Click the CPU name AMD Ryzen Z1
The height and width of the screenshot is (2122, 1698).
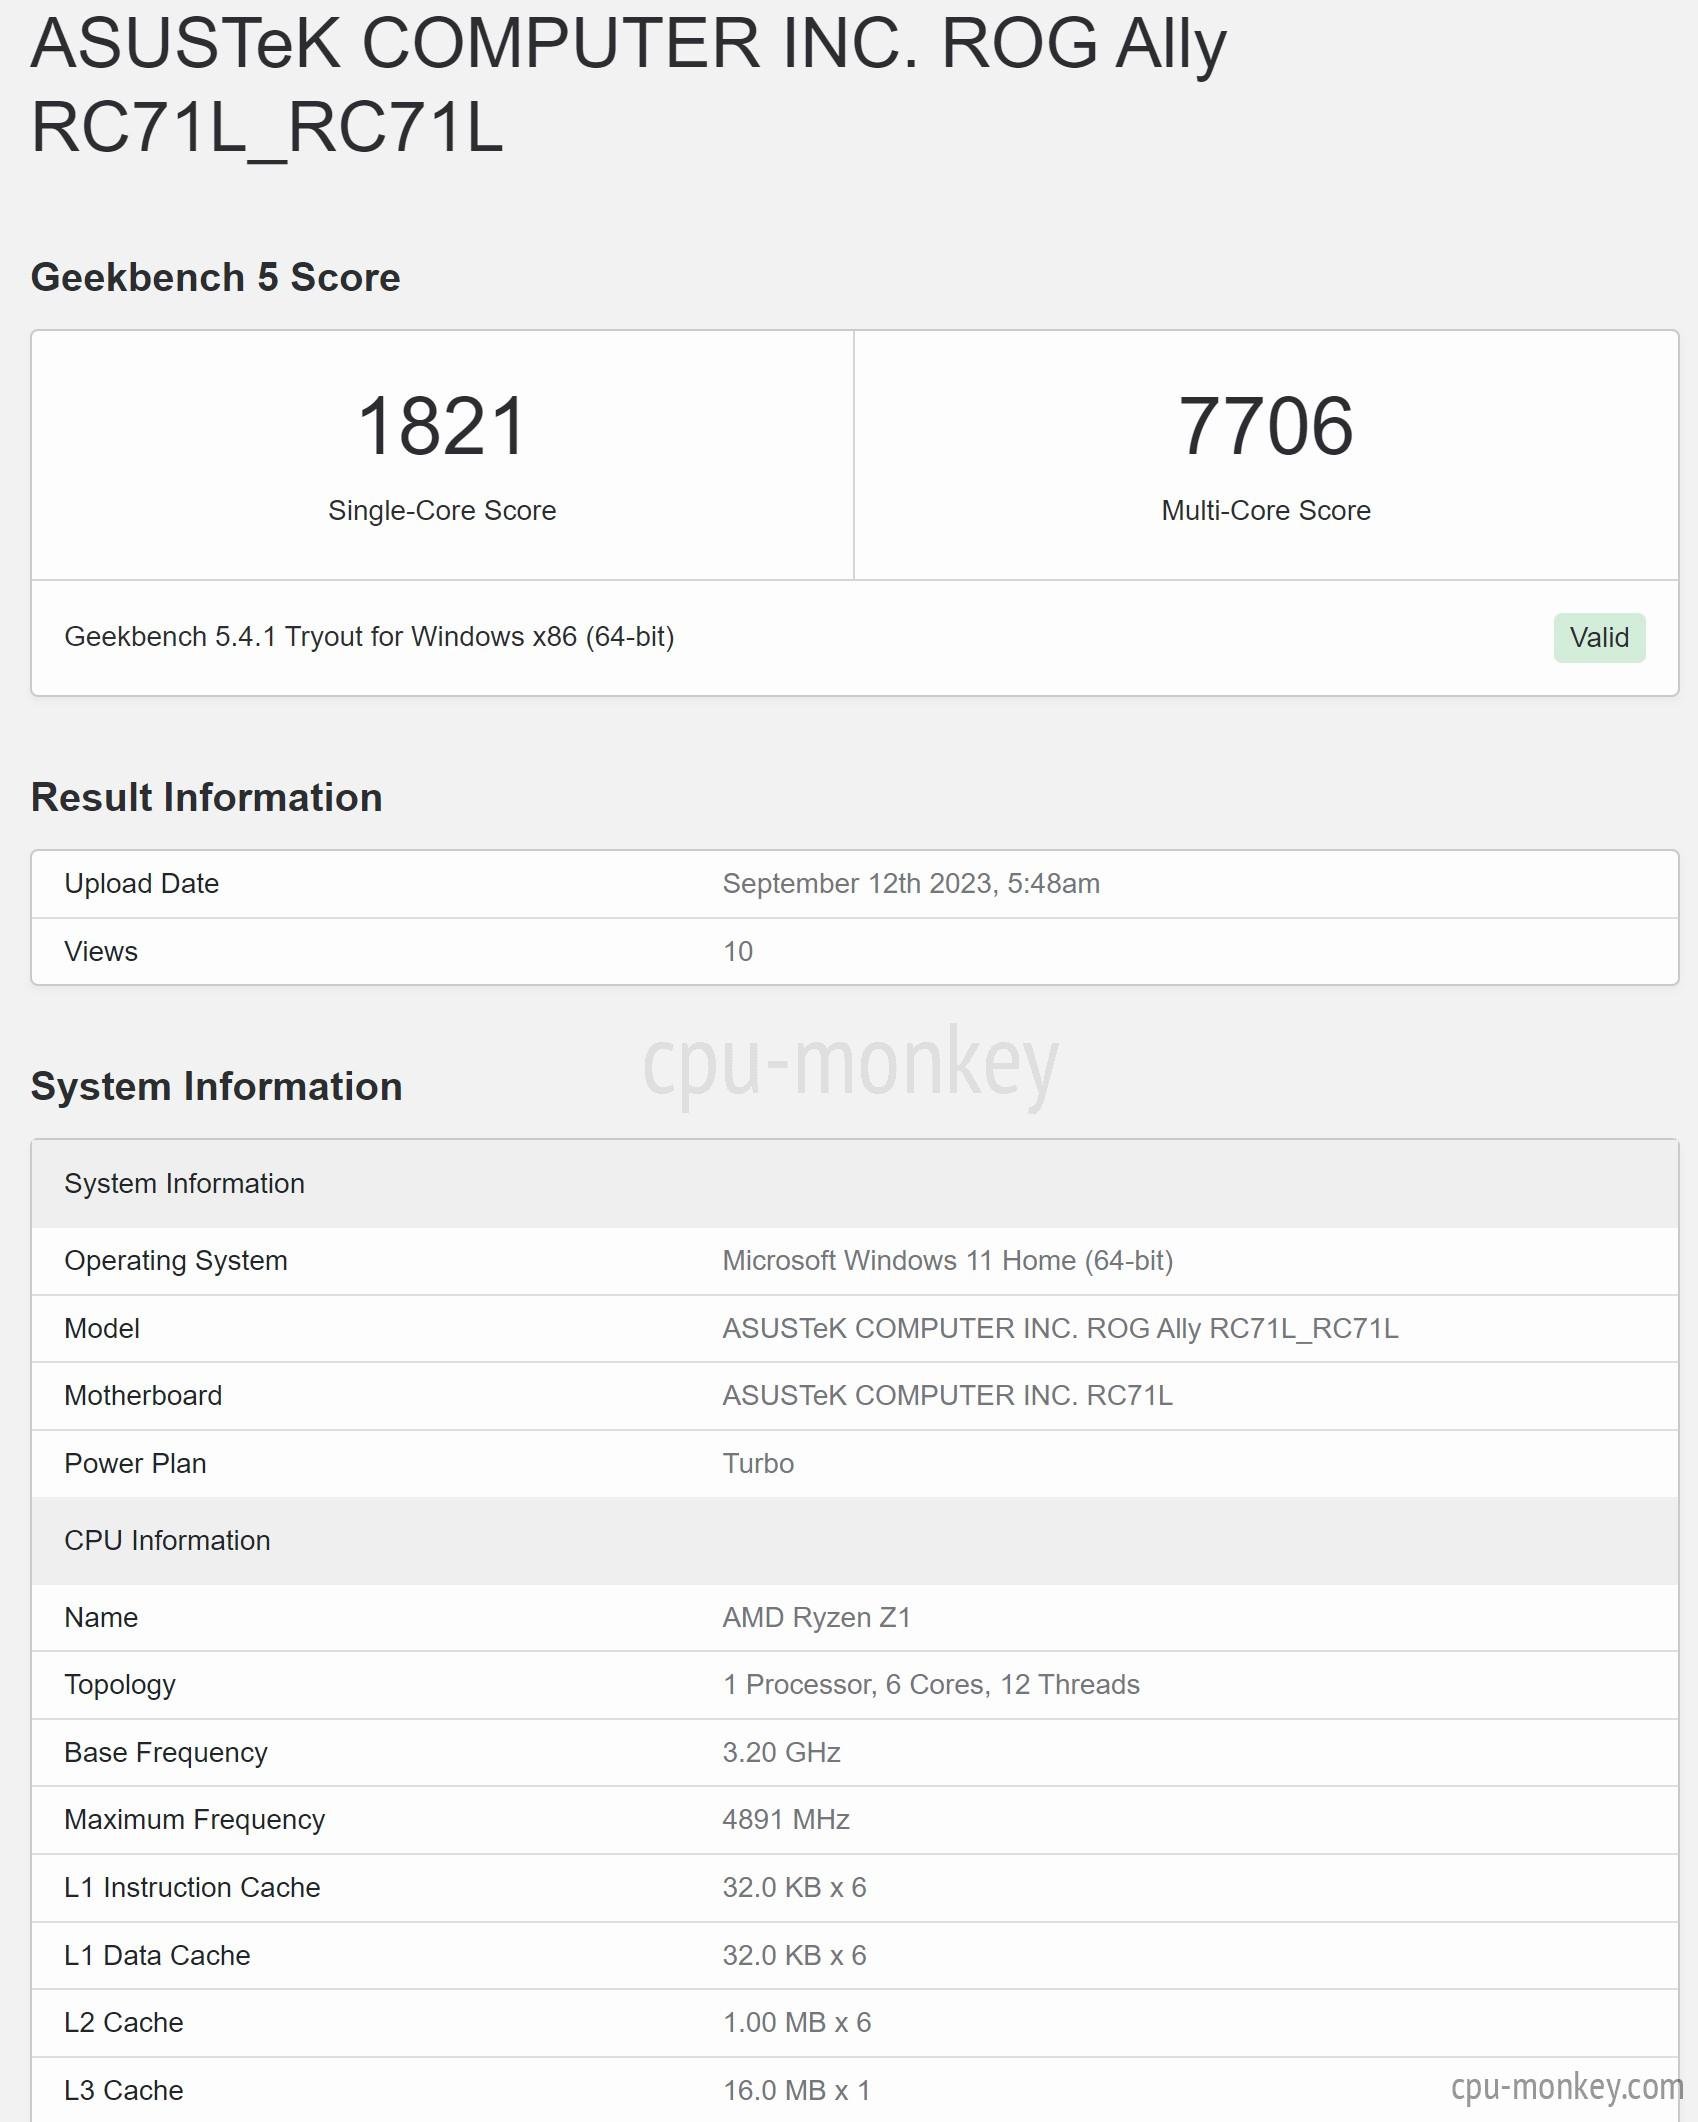pos(816,1617)
